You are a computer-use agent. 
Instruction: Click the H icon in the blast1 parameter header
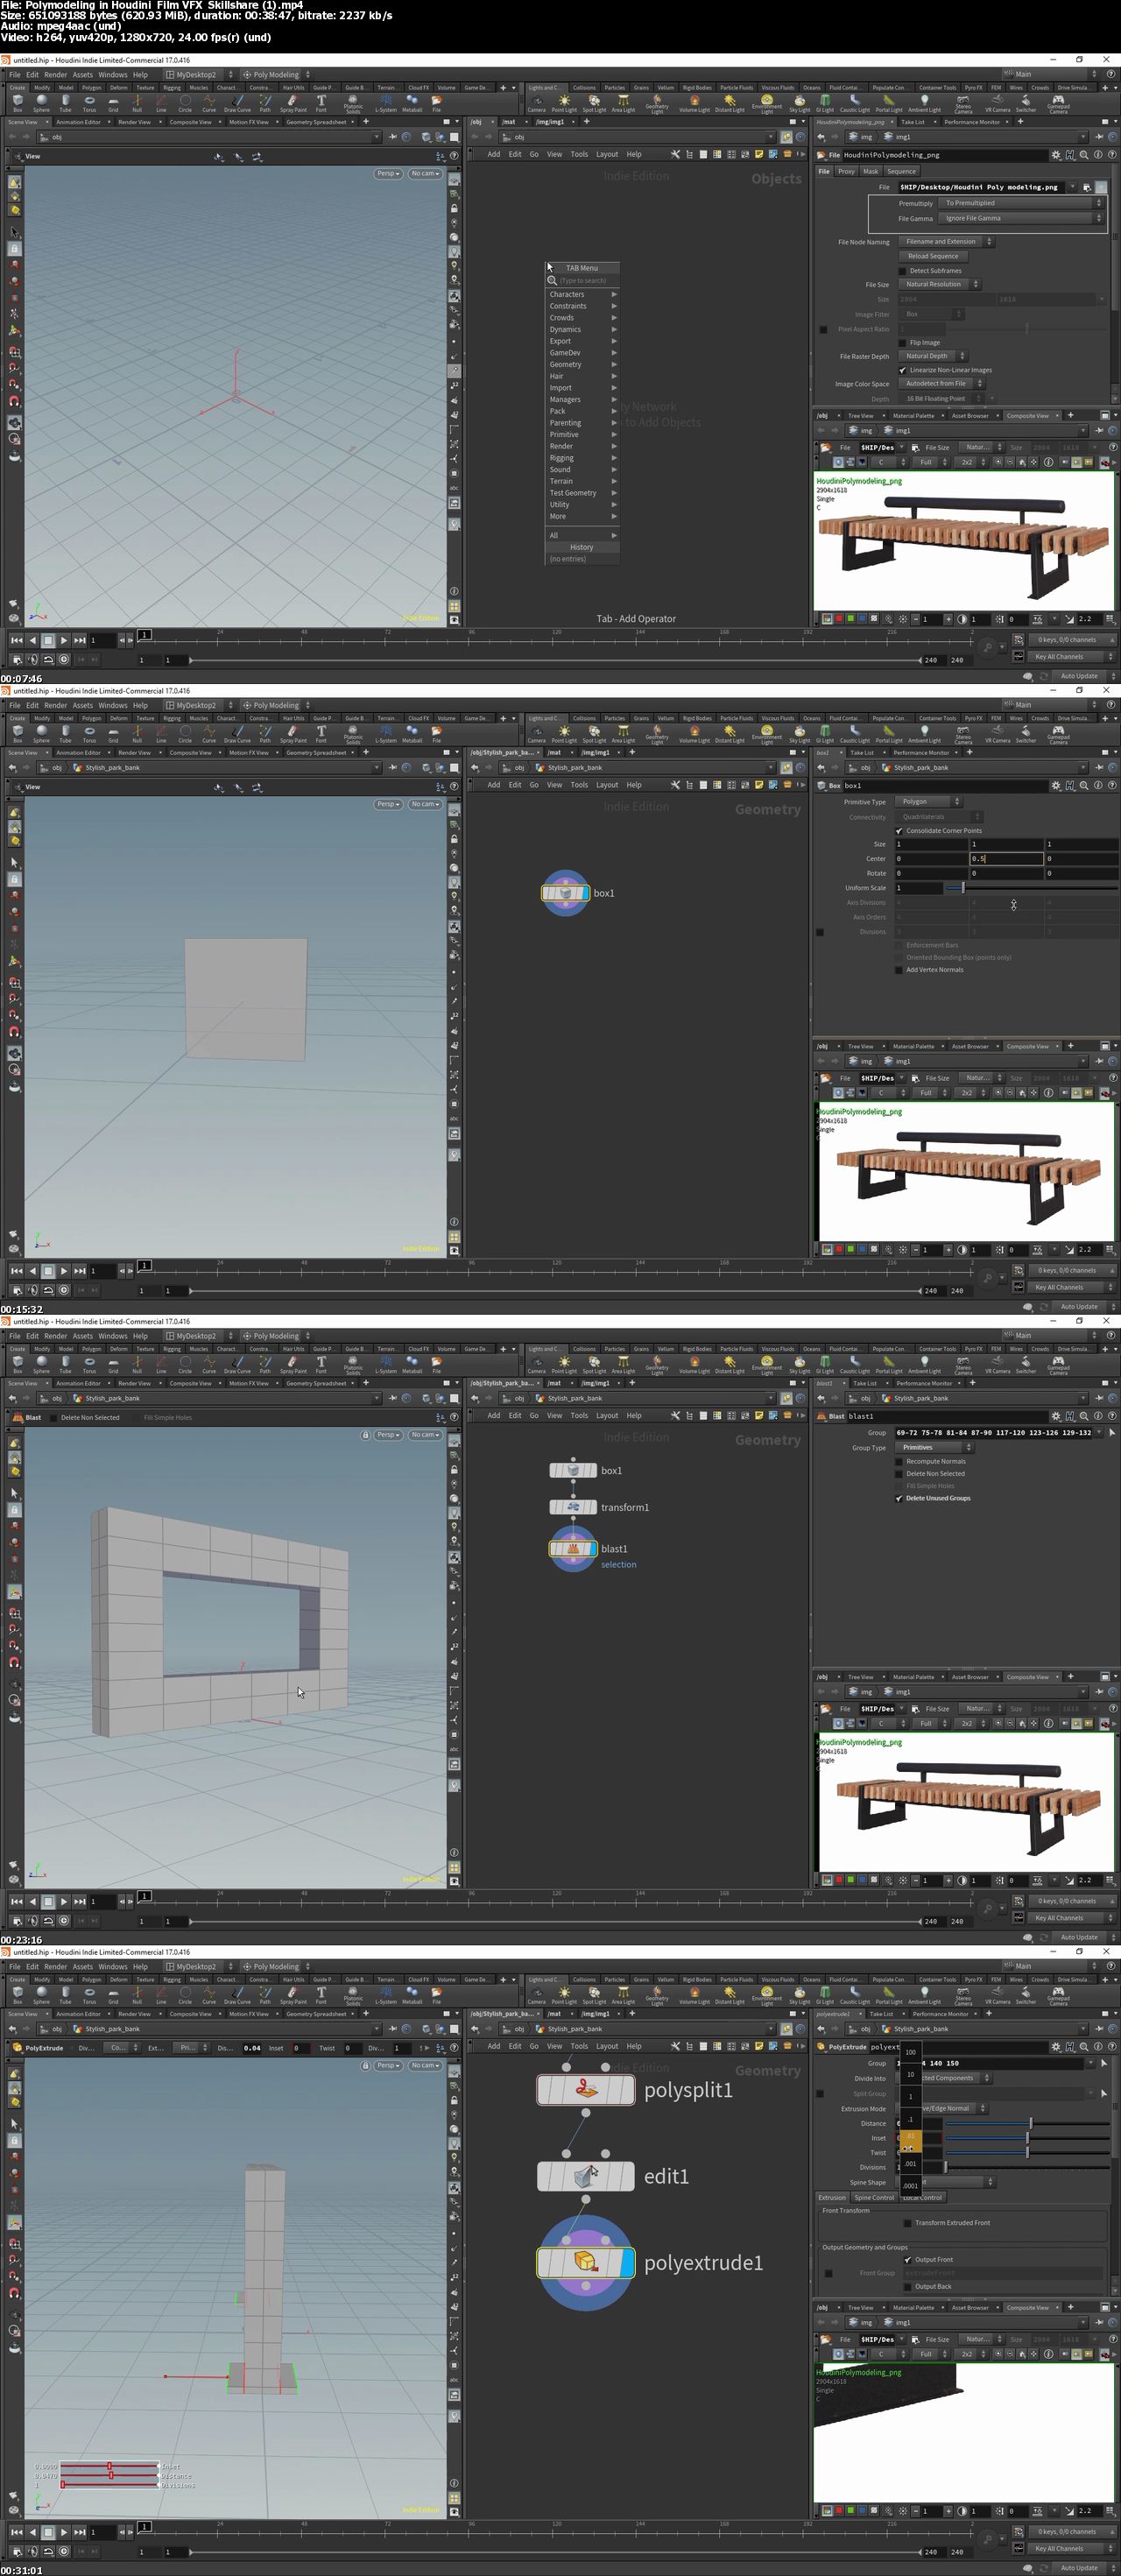point(1070,1416)
